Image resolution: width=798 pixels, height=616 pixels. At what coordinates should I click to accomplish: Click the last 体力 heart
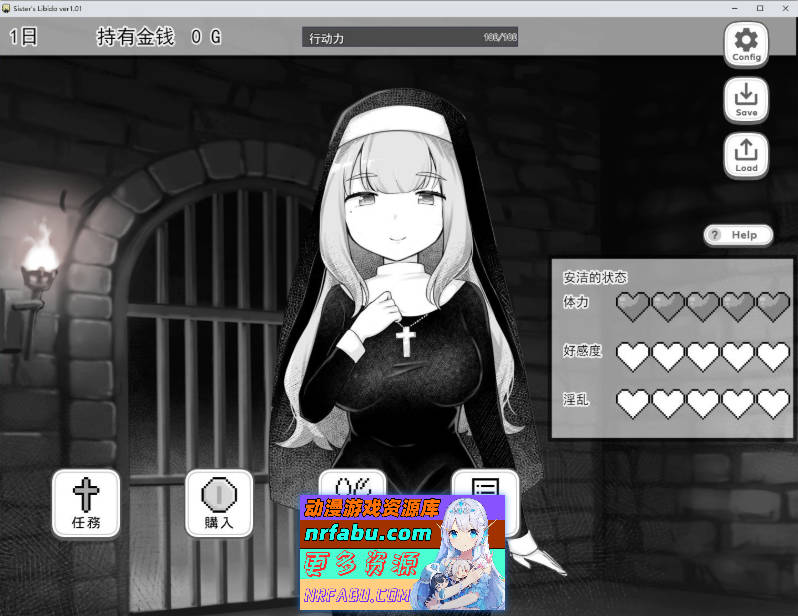773,306
